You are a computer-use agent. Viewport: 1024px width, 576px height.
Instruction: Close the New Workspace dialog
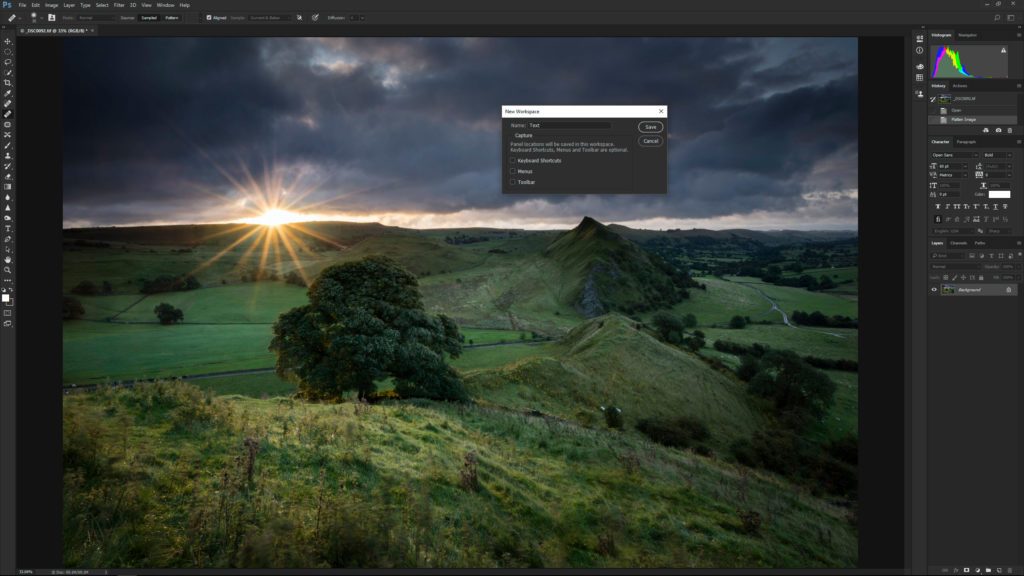(x=661, y=112)
